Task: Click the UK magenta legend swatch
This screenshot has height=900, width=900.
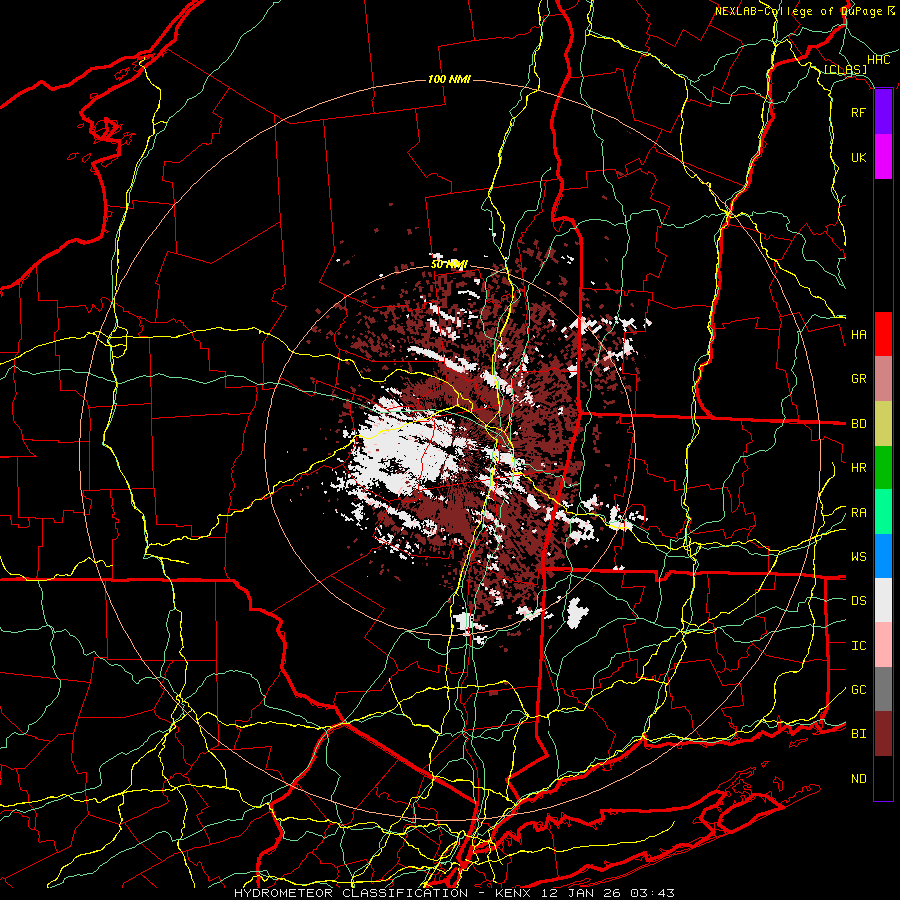Action: coord(883,157)
